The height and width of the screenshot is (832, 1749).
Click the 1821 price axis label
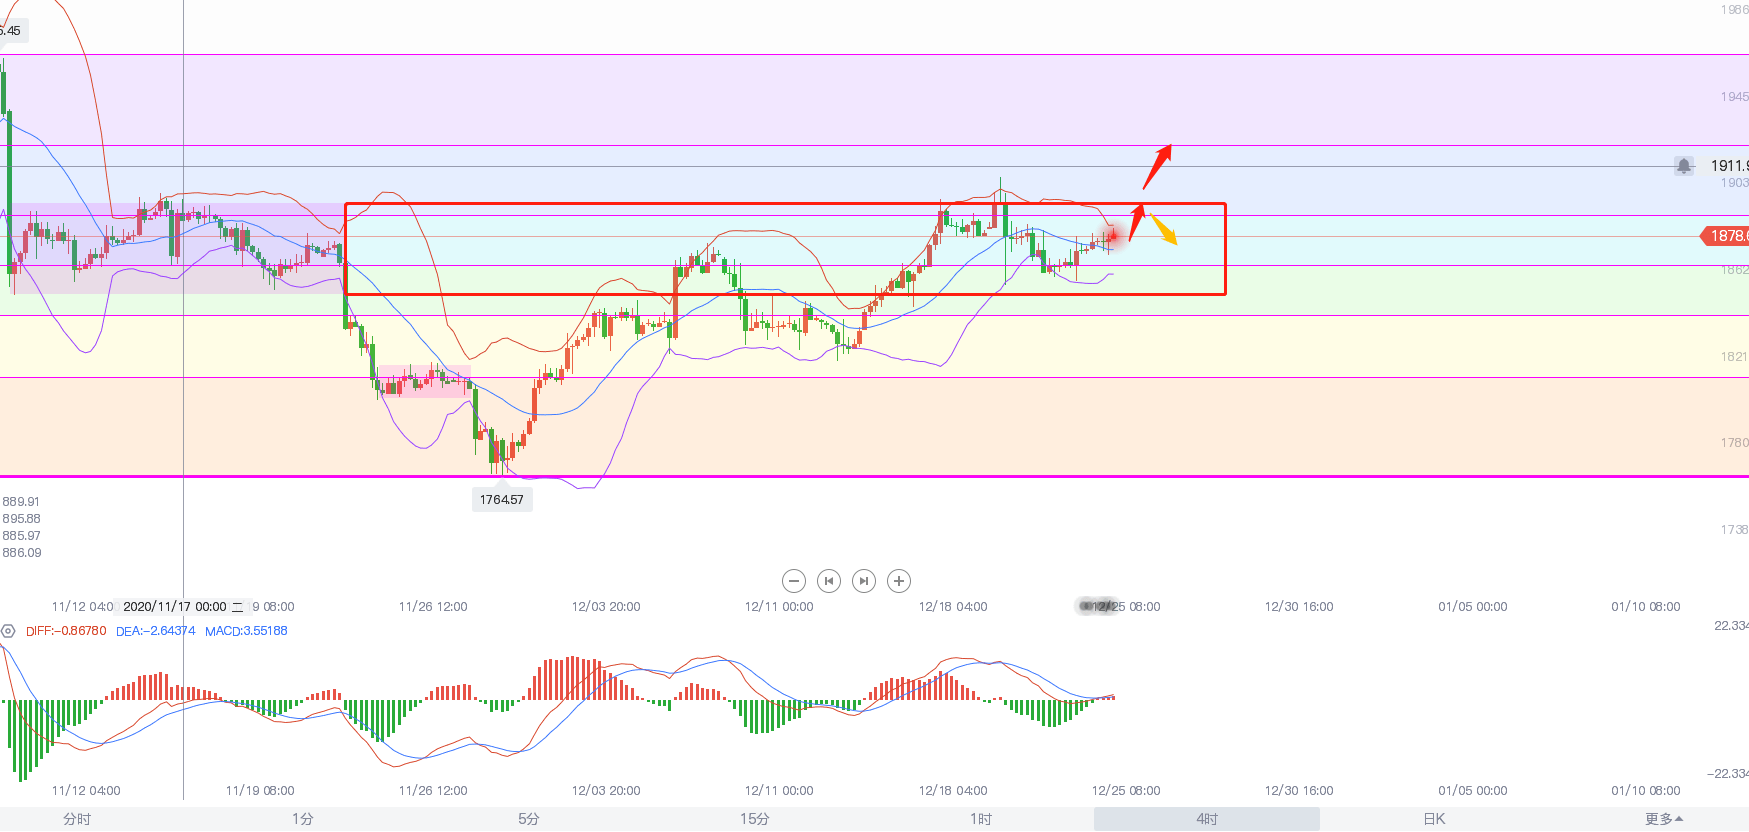pos(1735,357)
